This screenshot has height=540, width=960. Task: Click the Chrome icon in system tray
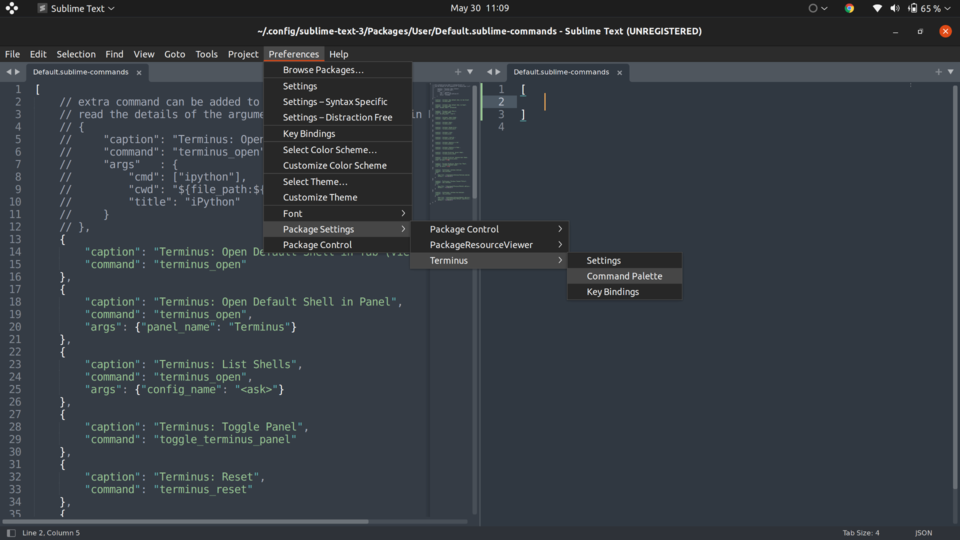[849, 8]
